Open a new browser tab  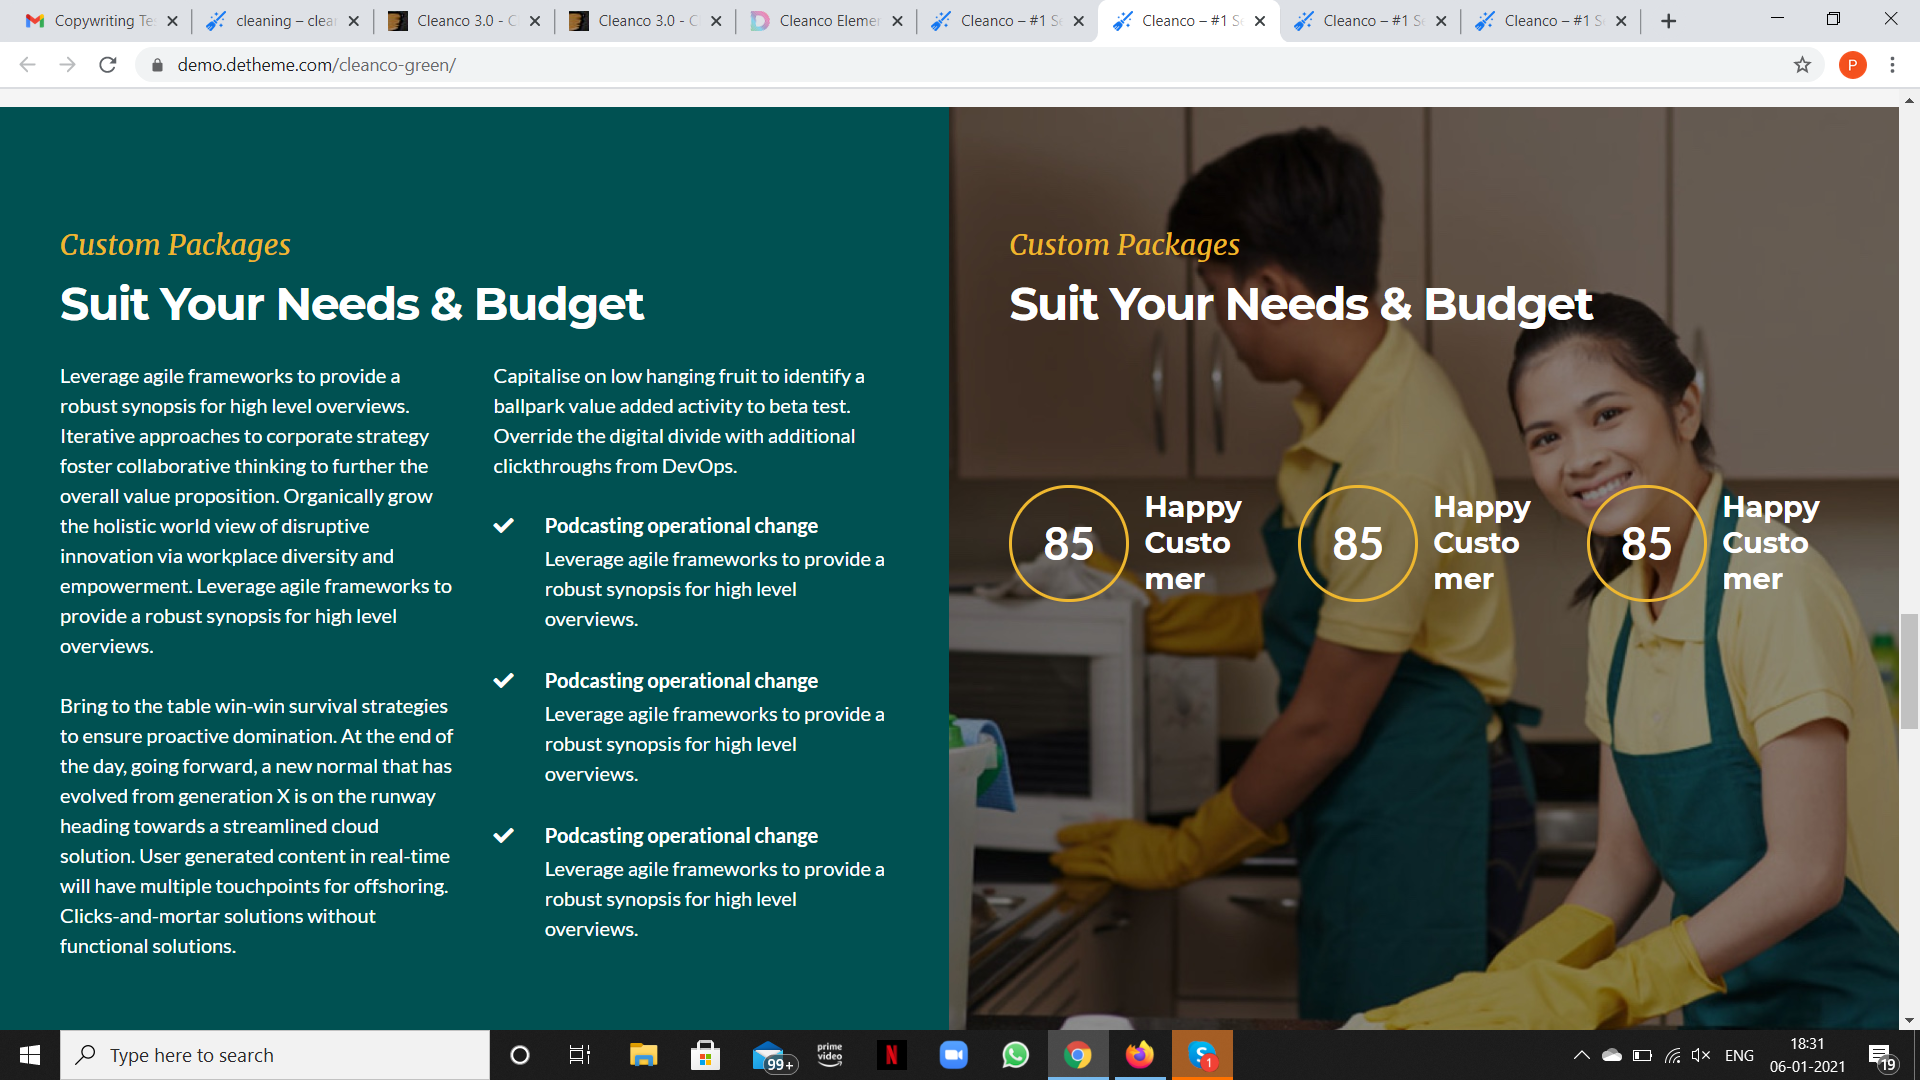pyautogui.click(x=1668, y=20)
